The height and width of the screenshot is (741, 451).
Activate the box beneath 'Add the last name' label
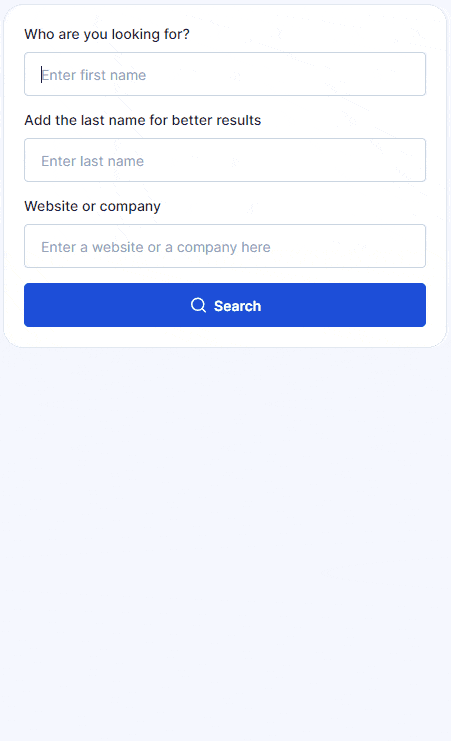[x=225, y=160]
